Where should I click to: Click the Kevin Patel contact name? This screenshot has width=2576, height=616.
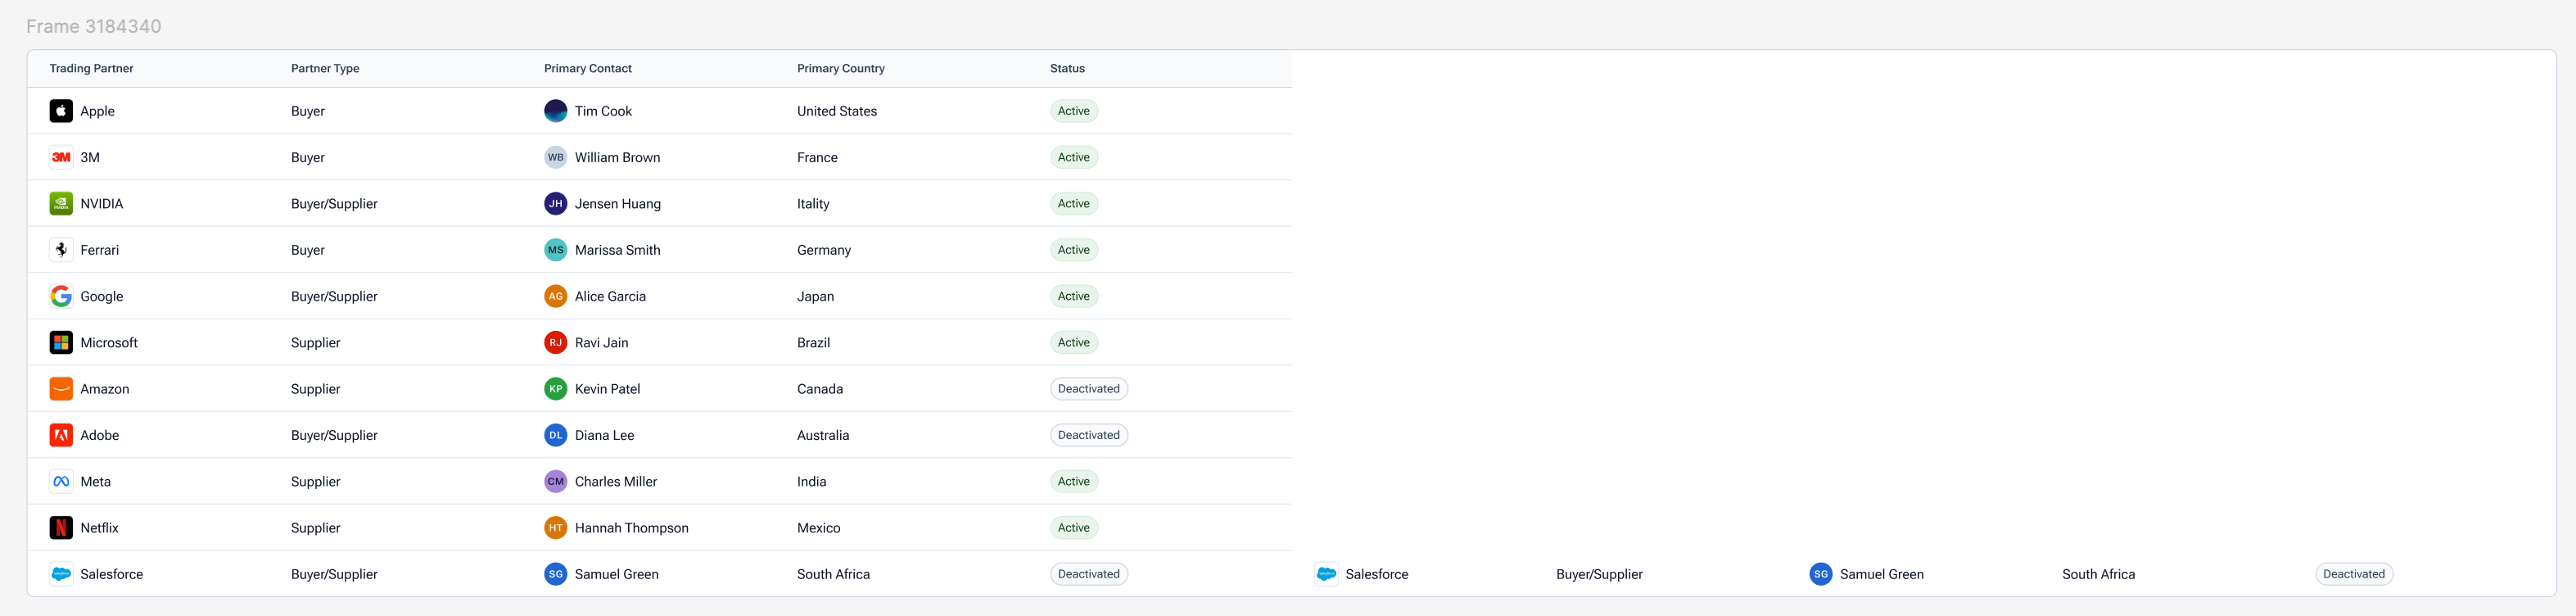(x=608, y=389)
